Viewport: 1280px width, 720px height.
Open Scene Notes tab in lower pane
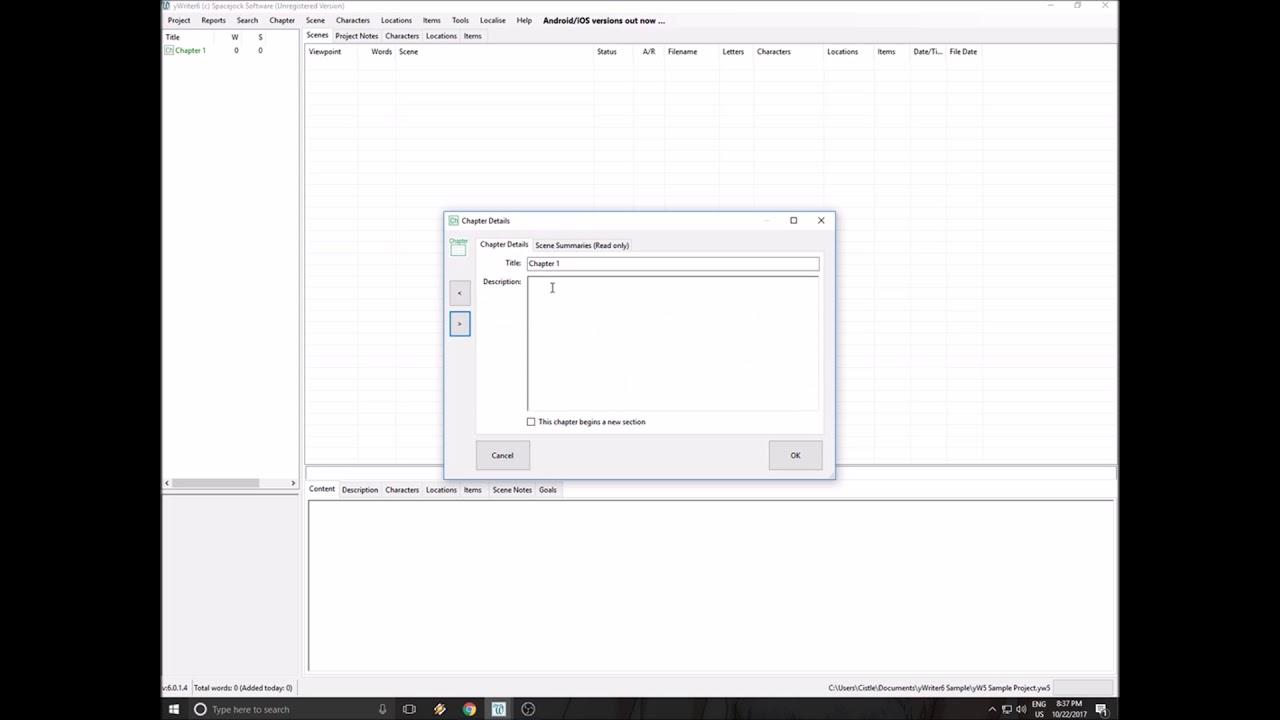click(512, 490)
